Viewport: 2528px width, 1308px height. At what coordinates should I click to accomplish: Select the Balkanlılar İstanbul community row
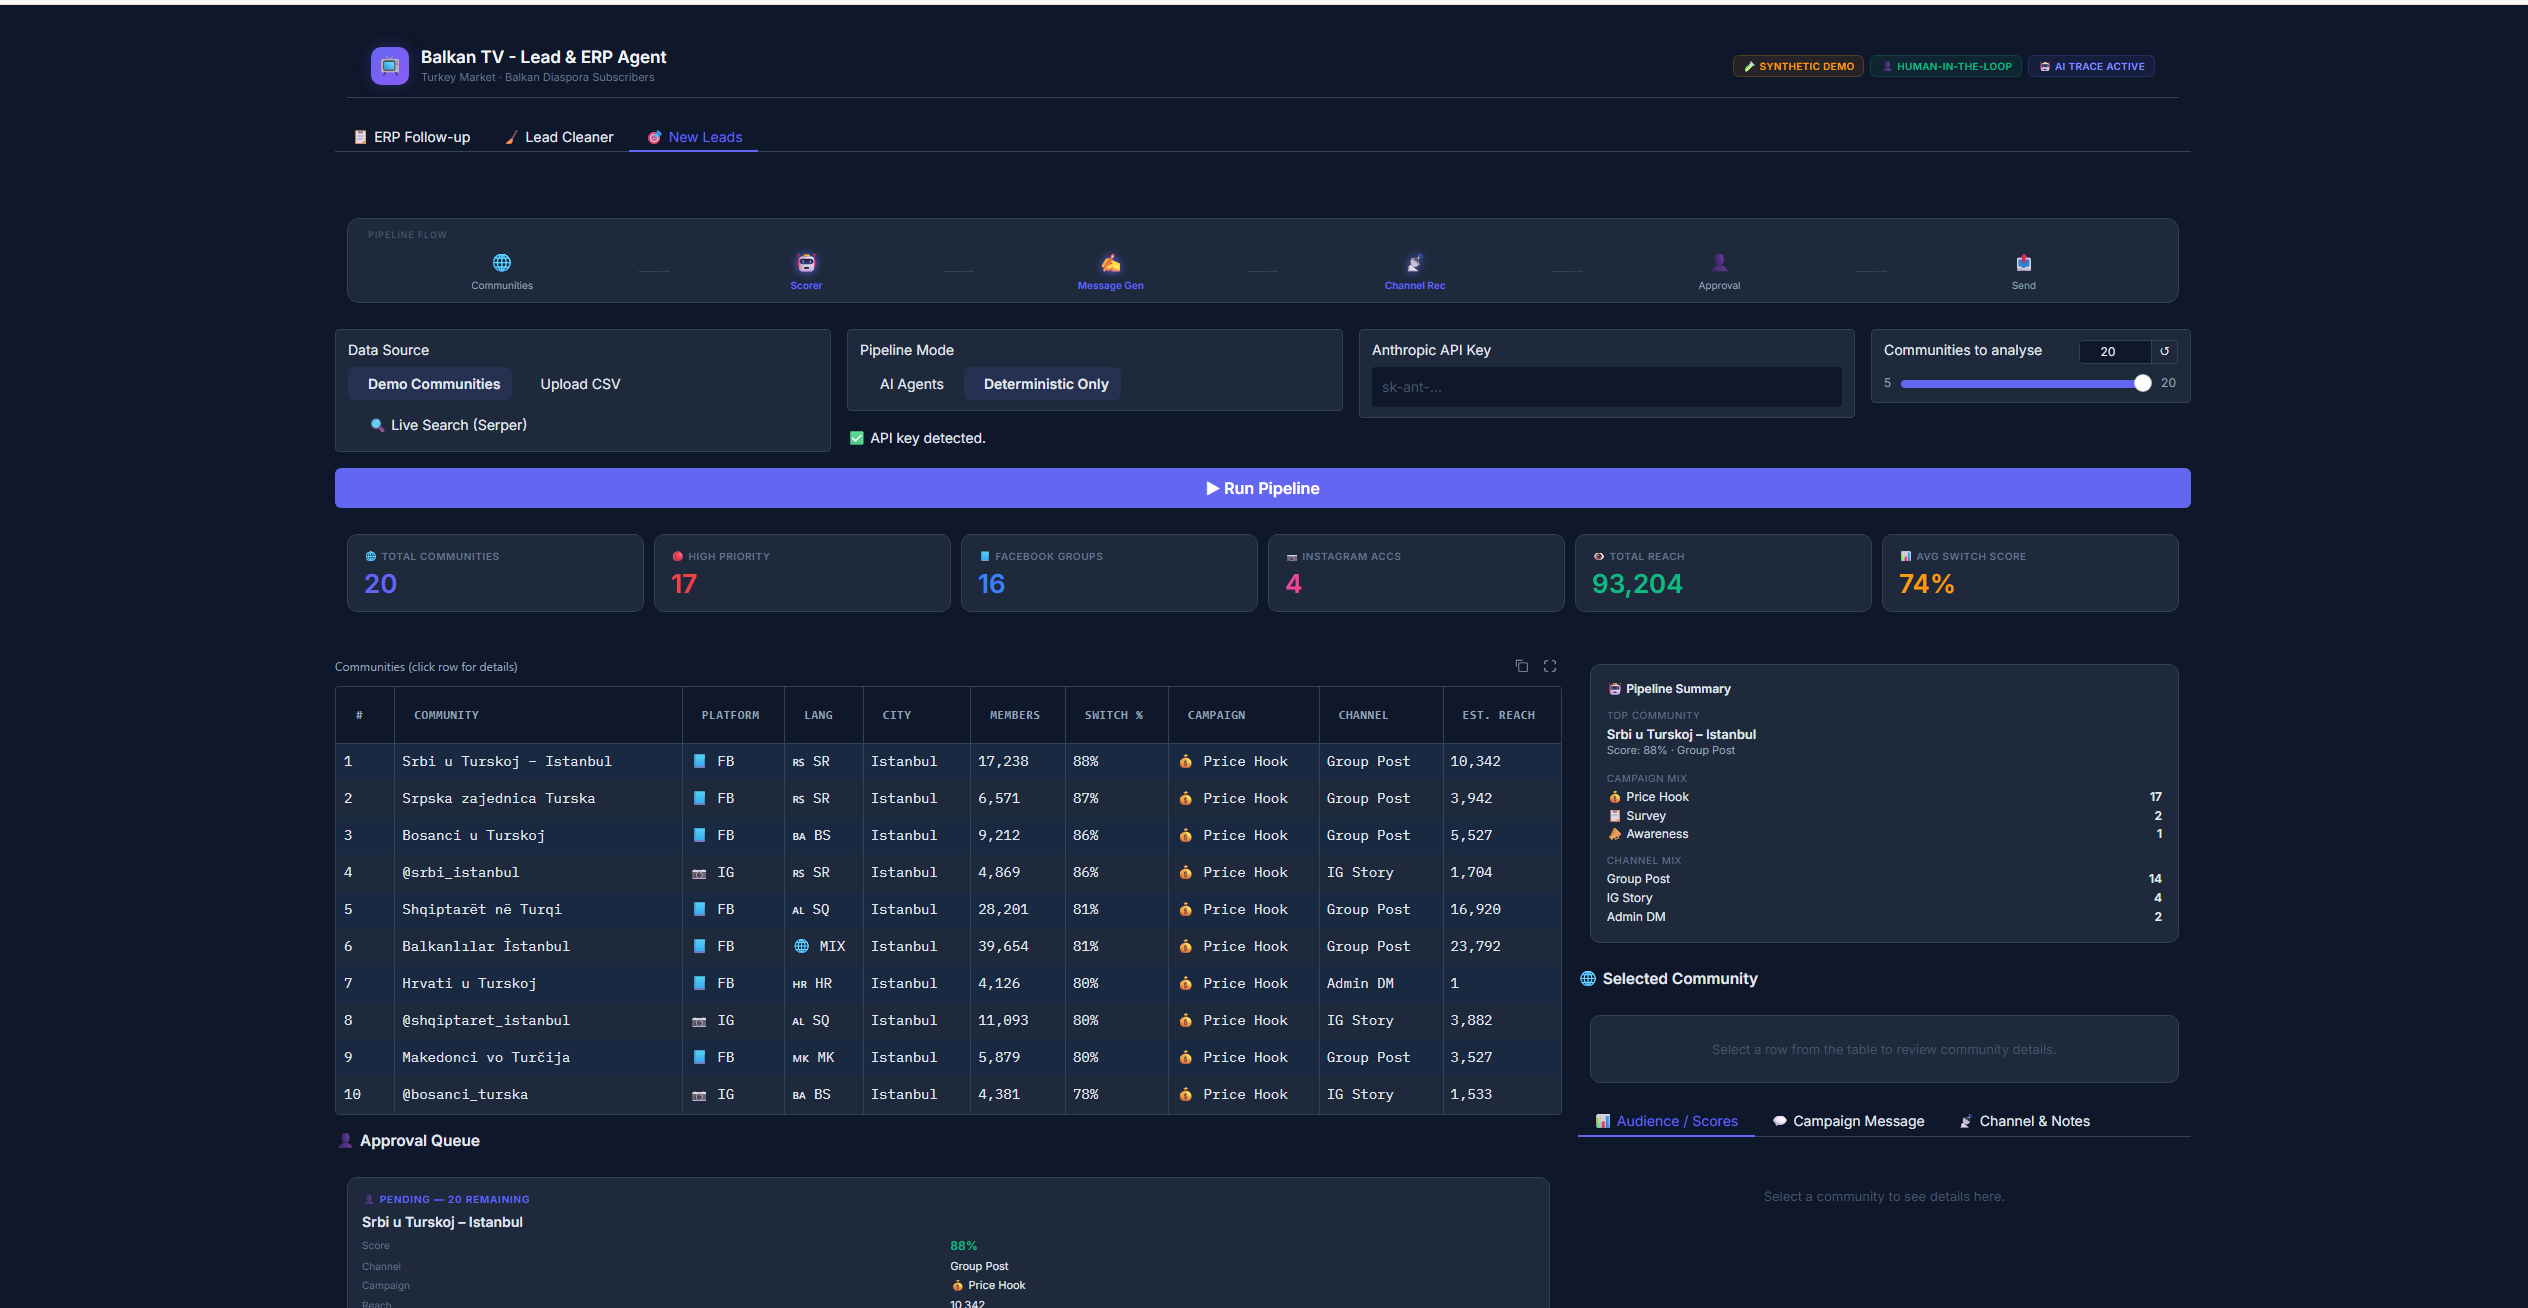(948, 946)
